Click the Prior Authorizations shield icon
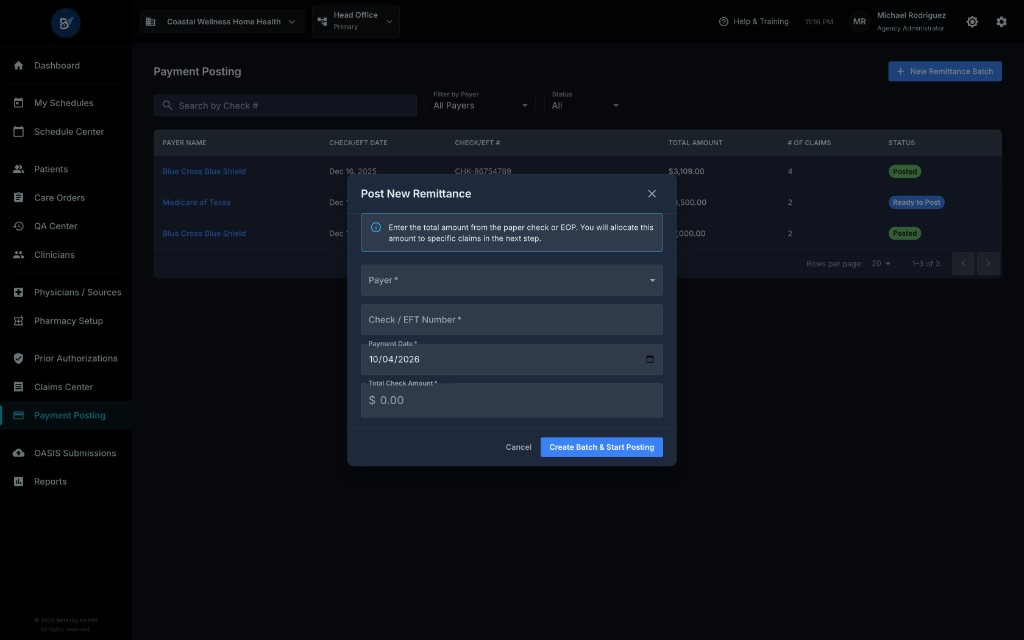Image resolution: width=1024 pixels, height=640 pixels. click(x=18, y=358)
